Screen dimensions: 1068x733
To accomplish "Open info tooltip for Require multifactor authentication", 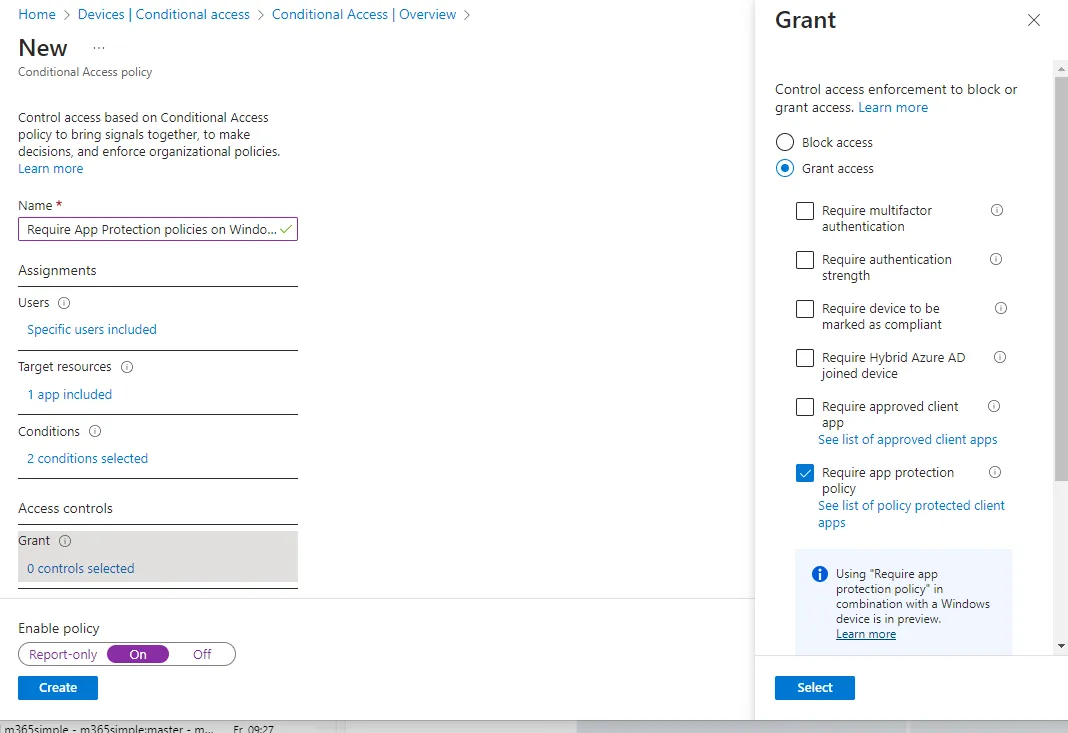I will [996, 211].
